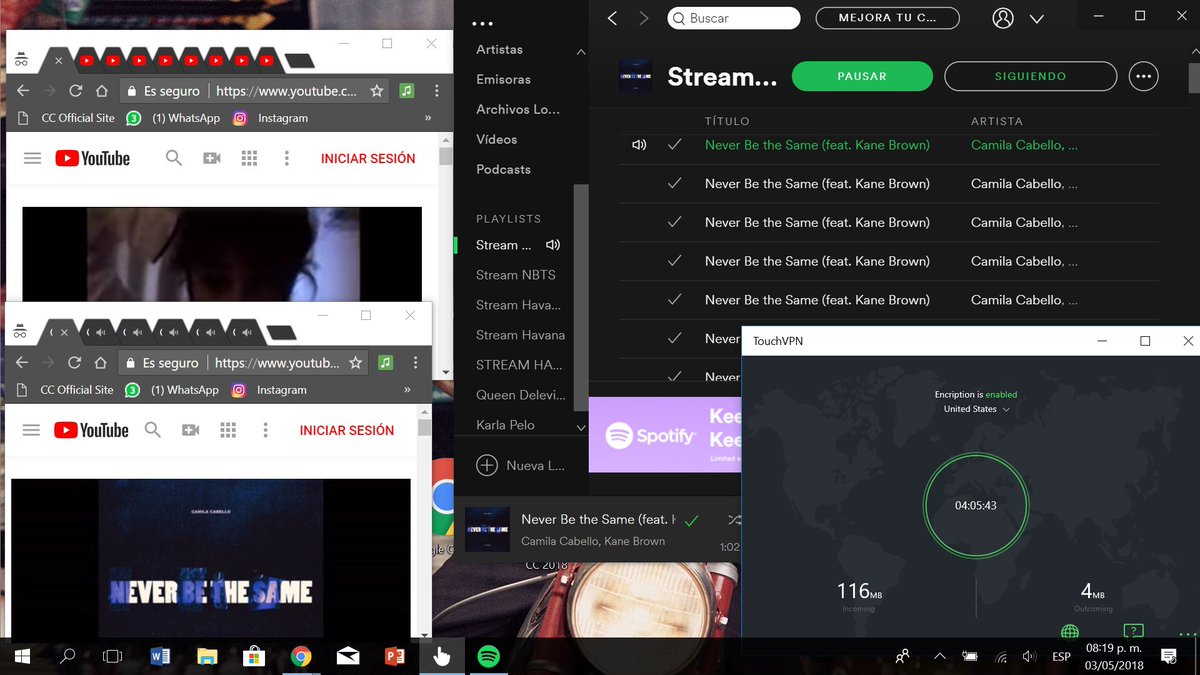Screen dimensions: 1200x675
Task: Open the United States server dropdown
Action: pyautogui.click(x=977, y=409)
